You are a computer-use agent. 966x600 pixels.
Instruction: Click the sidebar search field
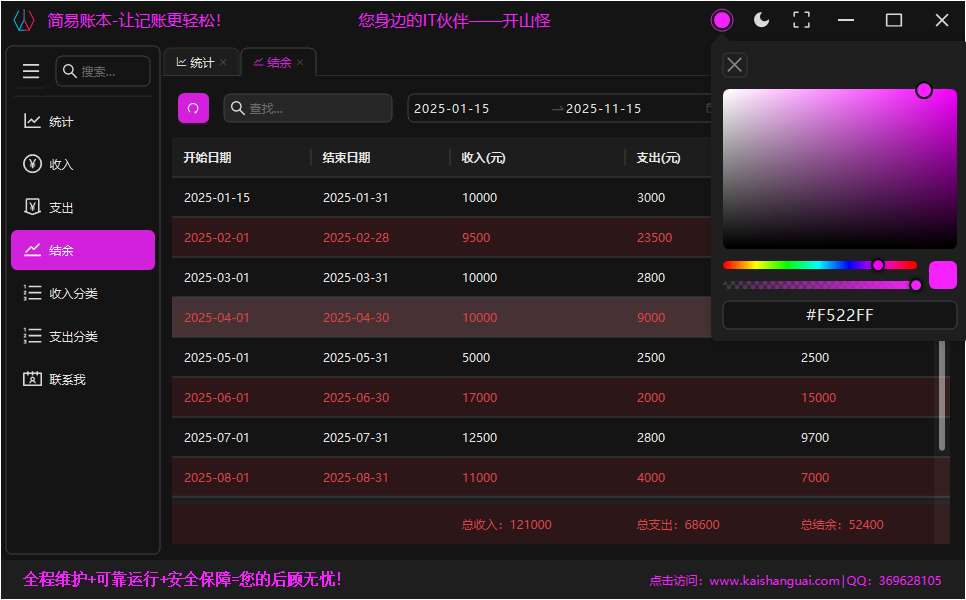(x=103, y=71)
